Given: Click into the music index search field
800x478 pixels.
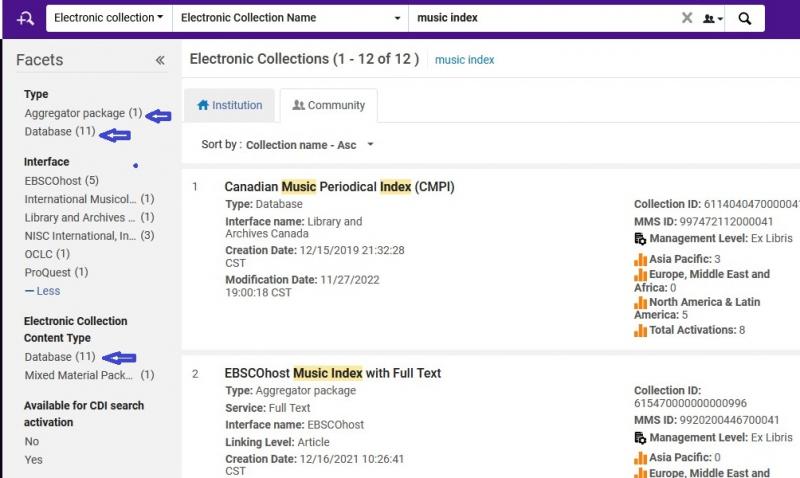Looking at the screenshot, I should click(540, 18).
